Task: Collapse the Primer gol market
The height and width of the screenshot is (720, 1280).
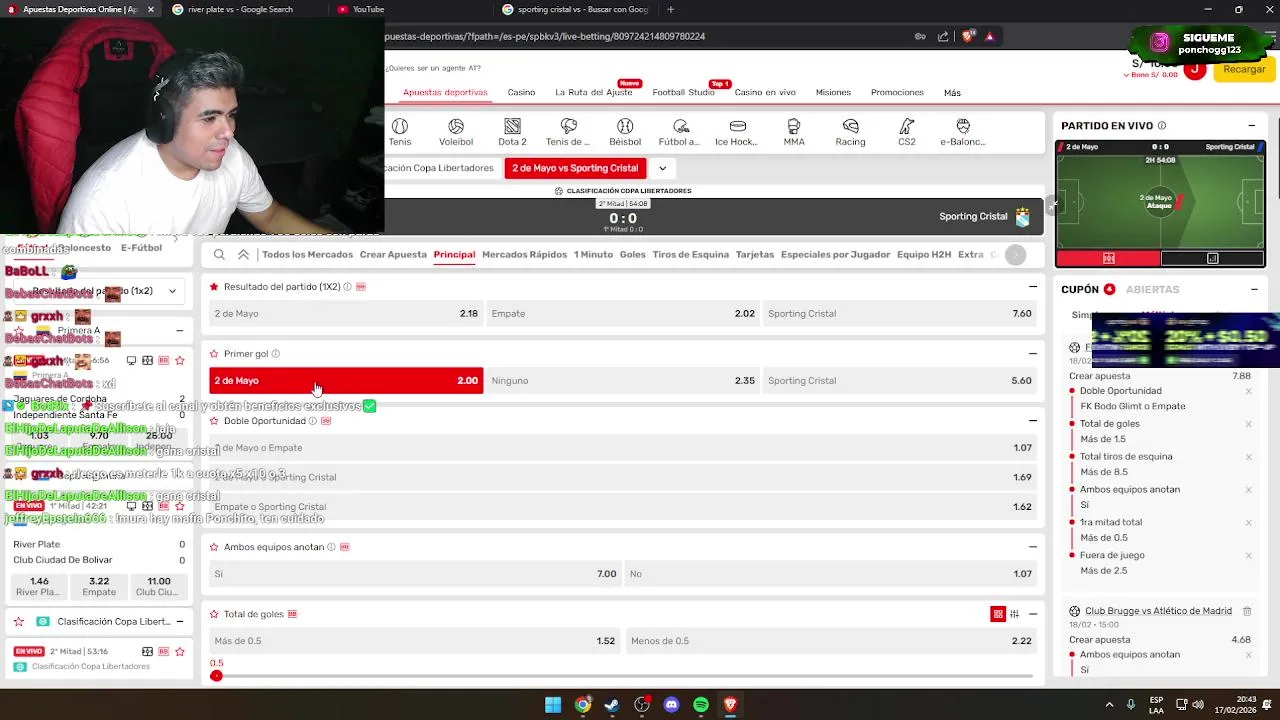Action: pyautogui.click(x=1033, y=354)
